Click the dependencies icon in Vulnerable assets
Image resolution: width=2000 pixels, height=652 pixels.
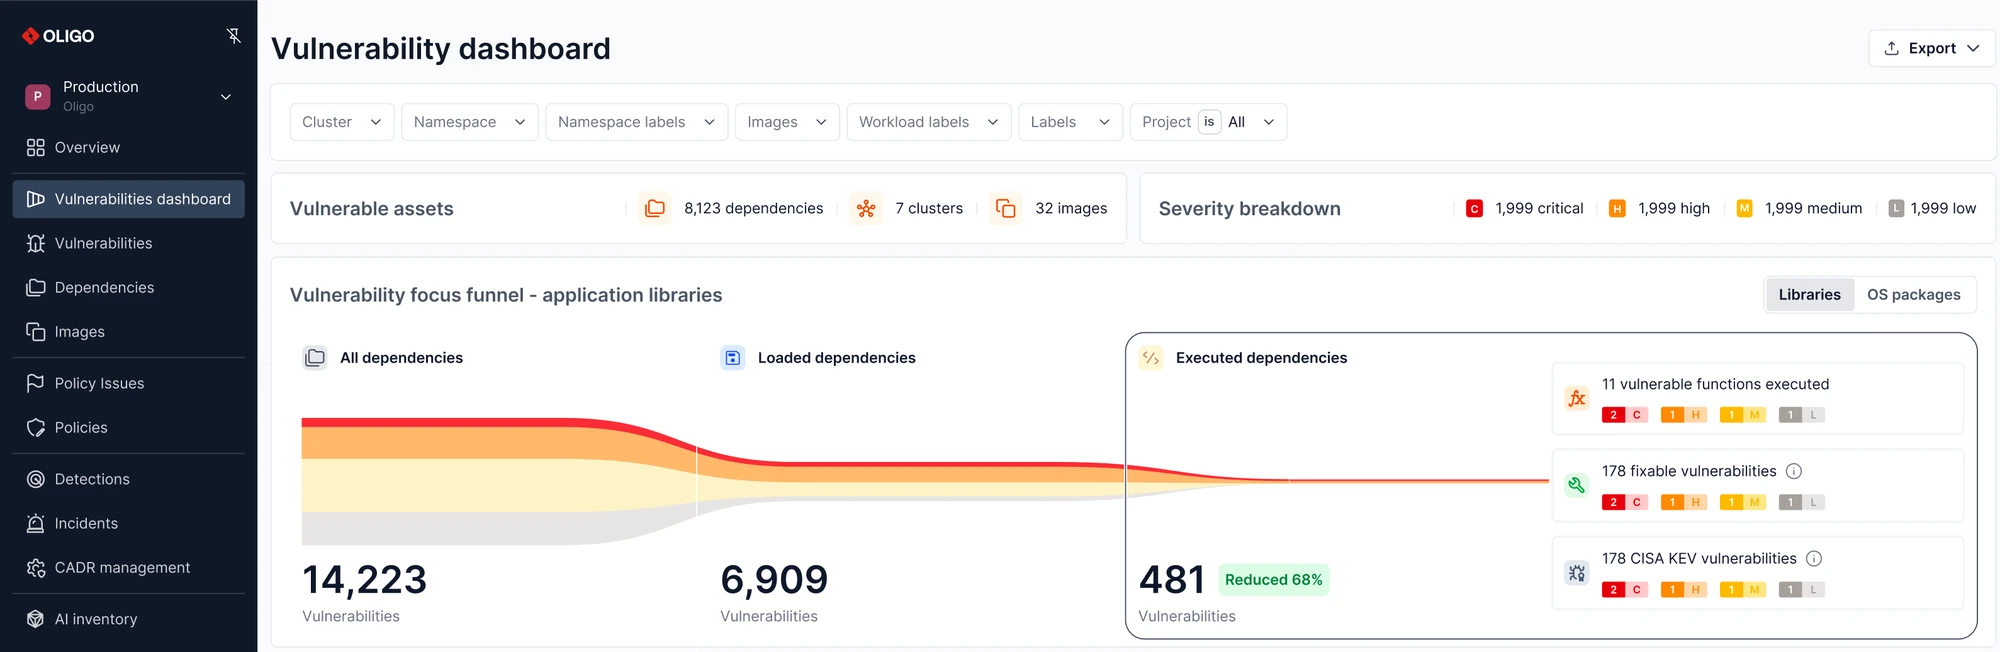point(655,208)
